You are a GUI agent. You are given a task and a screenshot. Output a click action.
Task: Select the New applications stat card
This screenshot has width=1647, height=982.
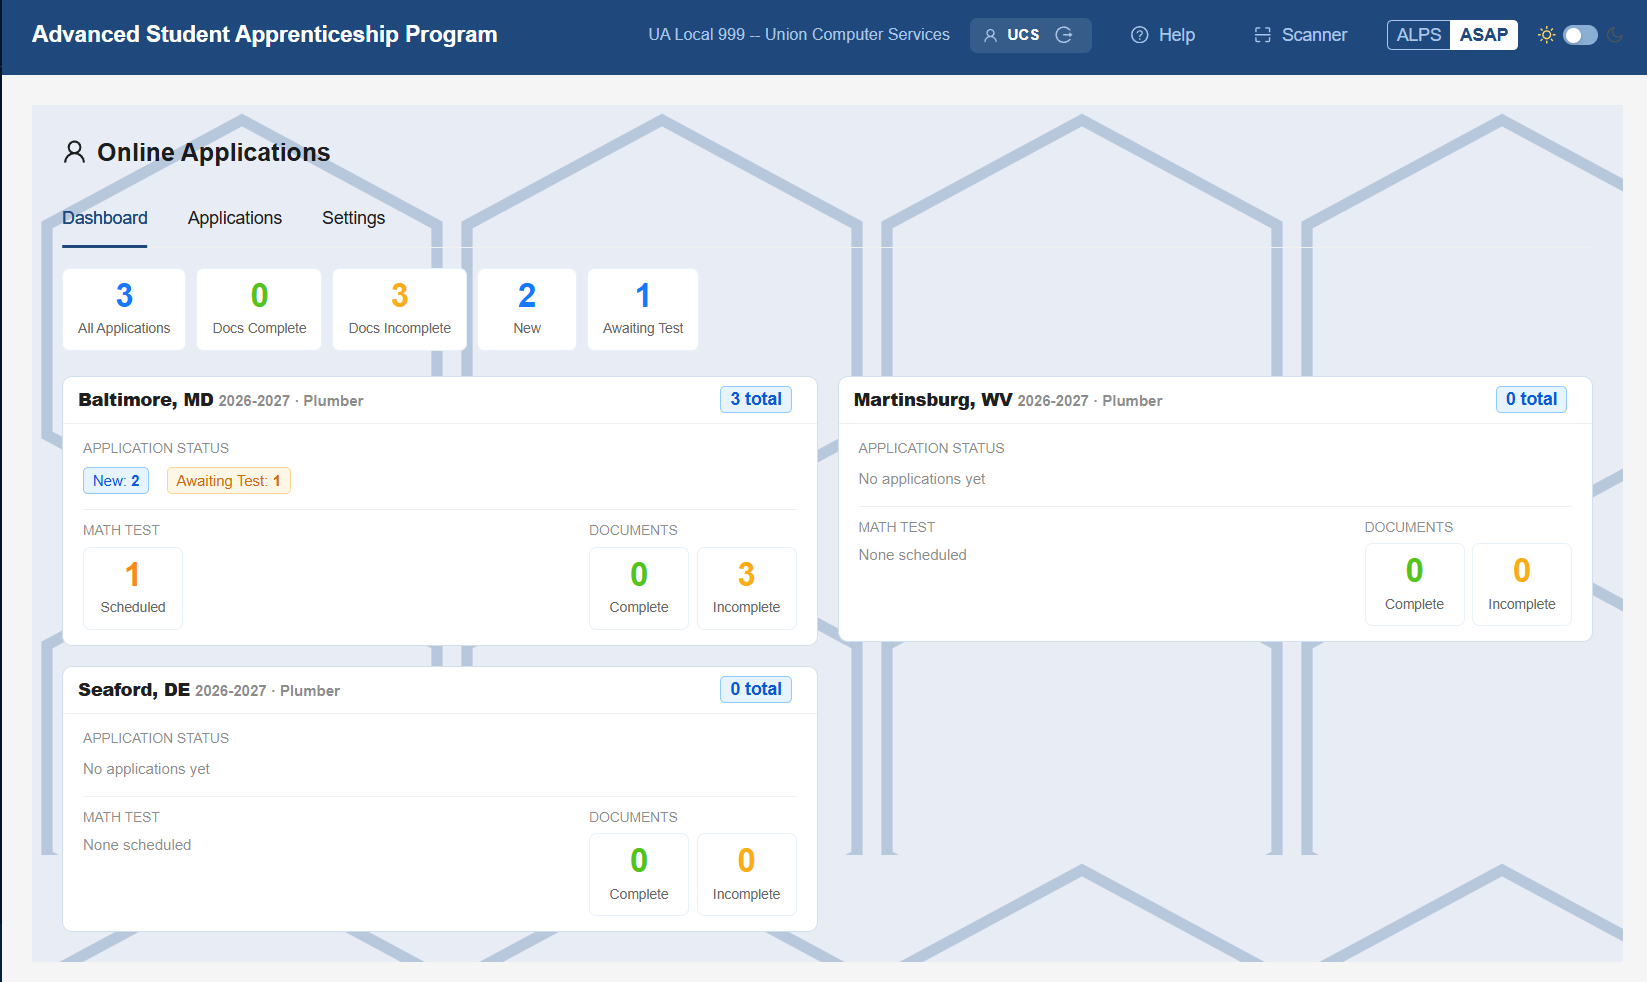[527, 309]
